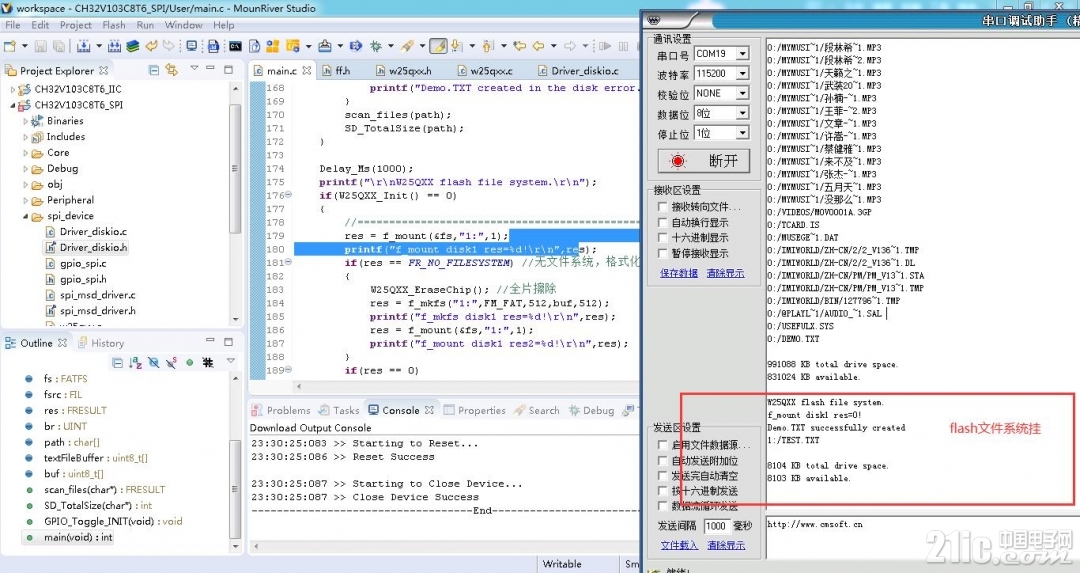
Task: Collapse the spi_device folder
Action: 25,216
